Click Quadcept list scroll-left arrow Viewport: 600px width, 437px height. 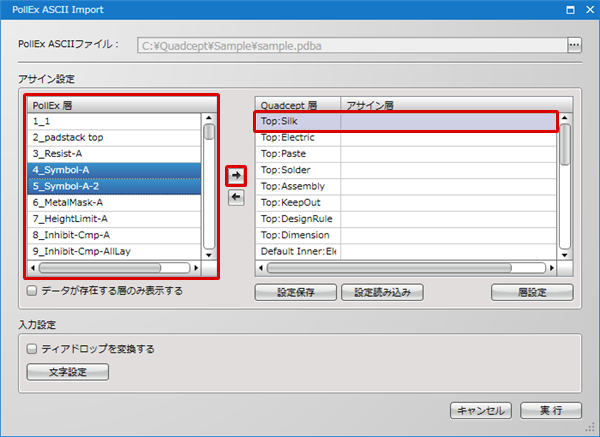[x=261, y=268]
